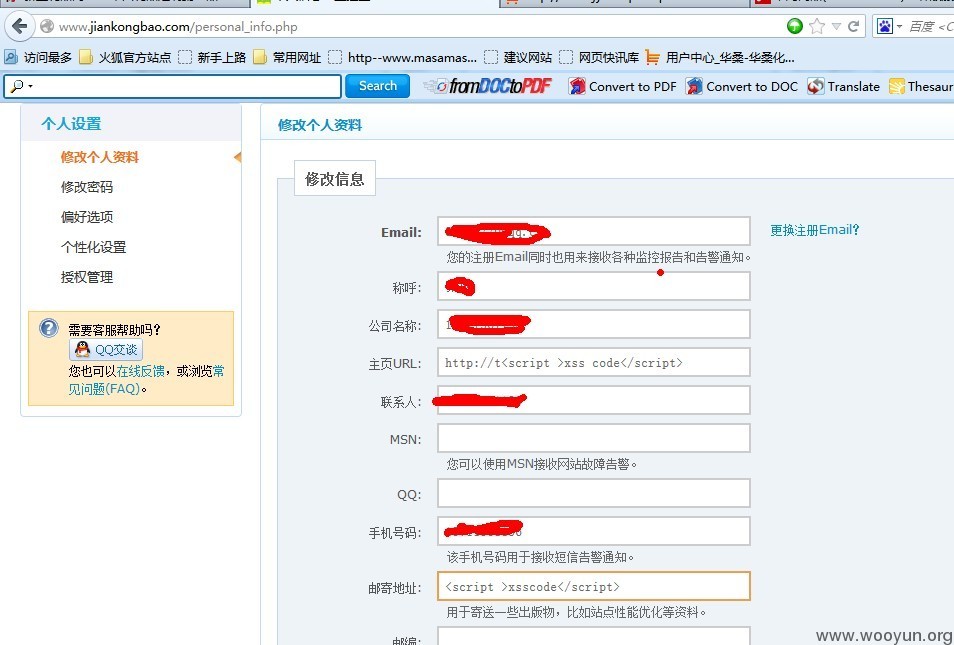Click the 更换注册Email? link

click(815, 230)
